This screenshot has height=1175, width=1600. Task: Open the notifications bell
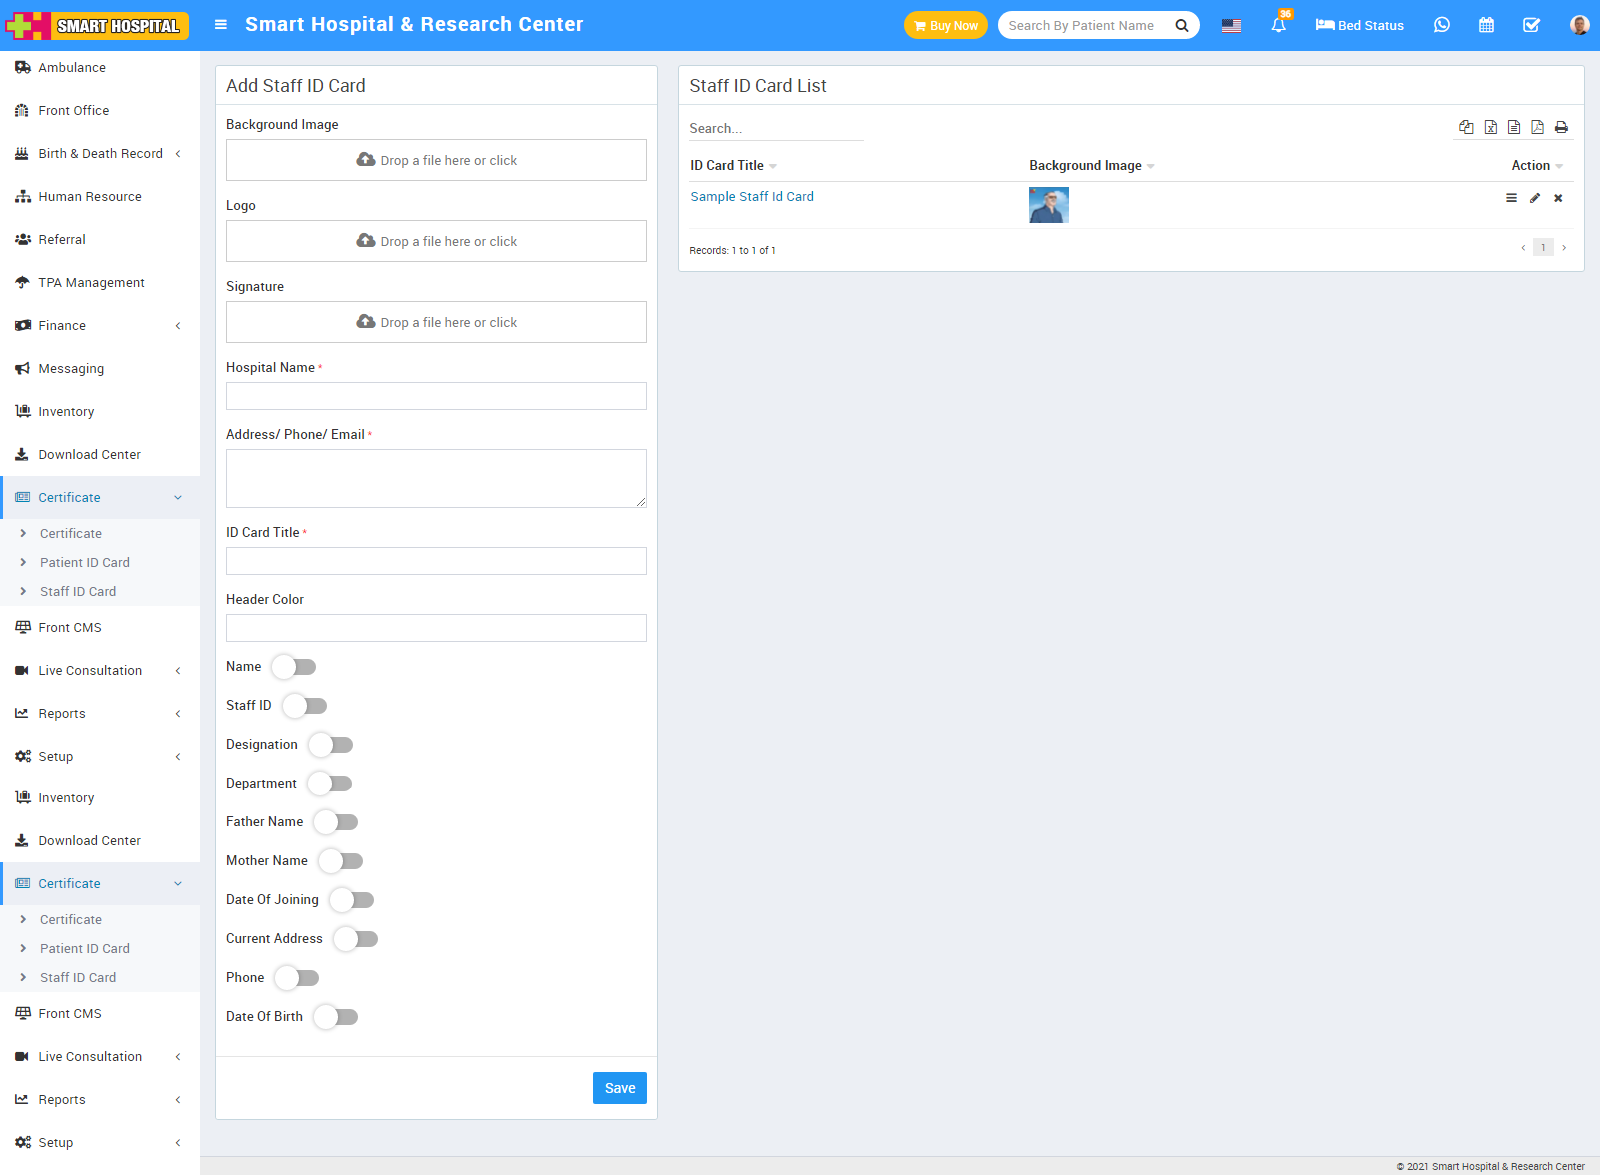(1278, 25)
